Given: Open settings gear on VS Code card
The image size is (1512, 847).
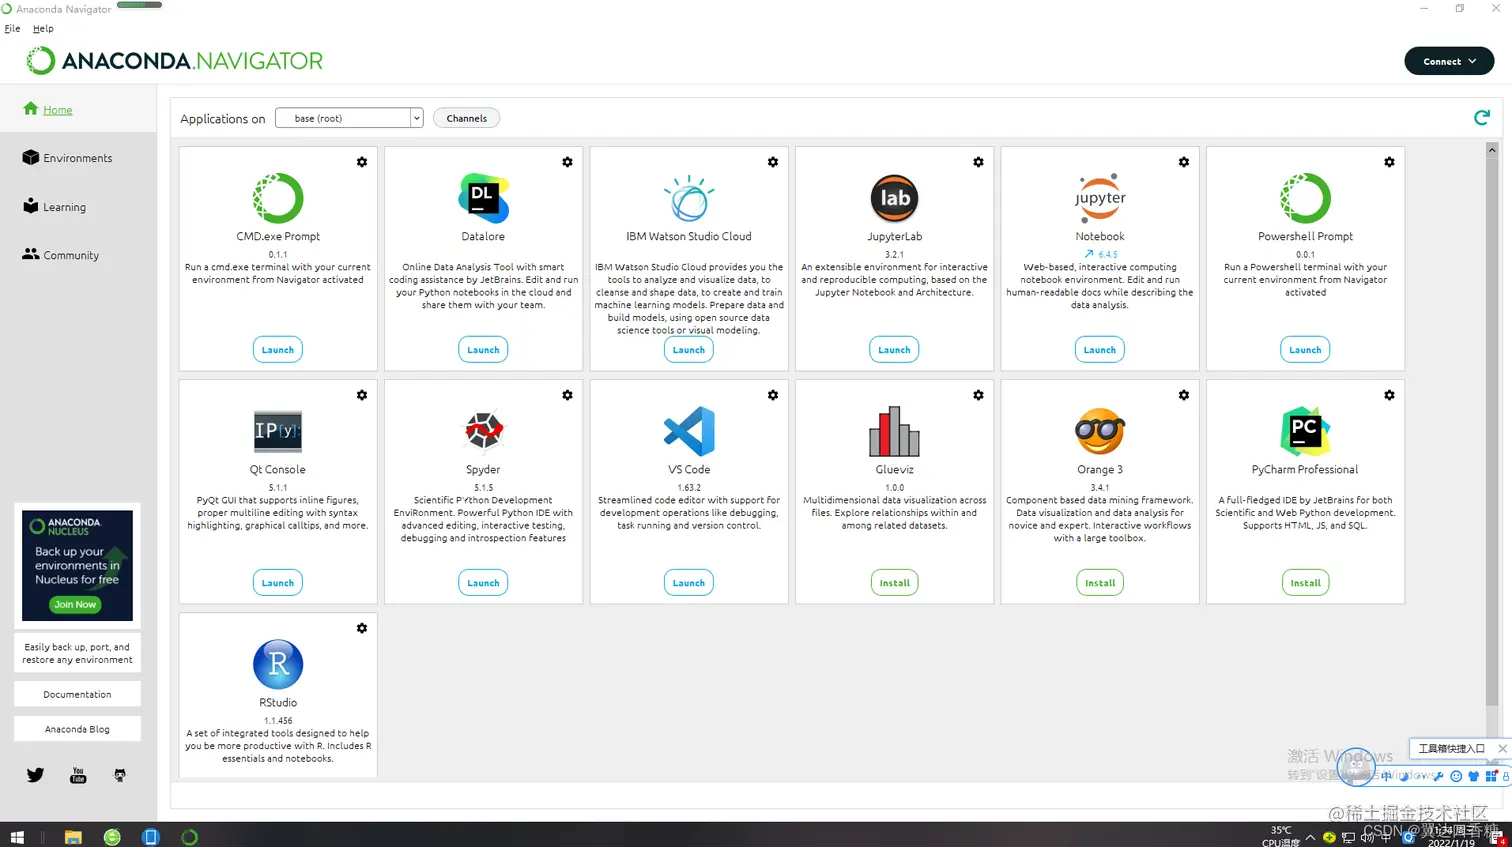Looking at the screenshot, I should click(773, 395).
